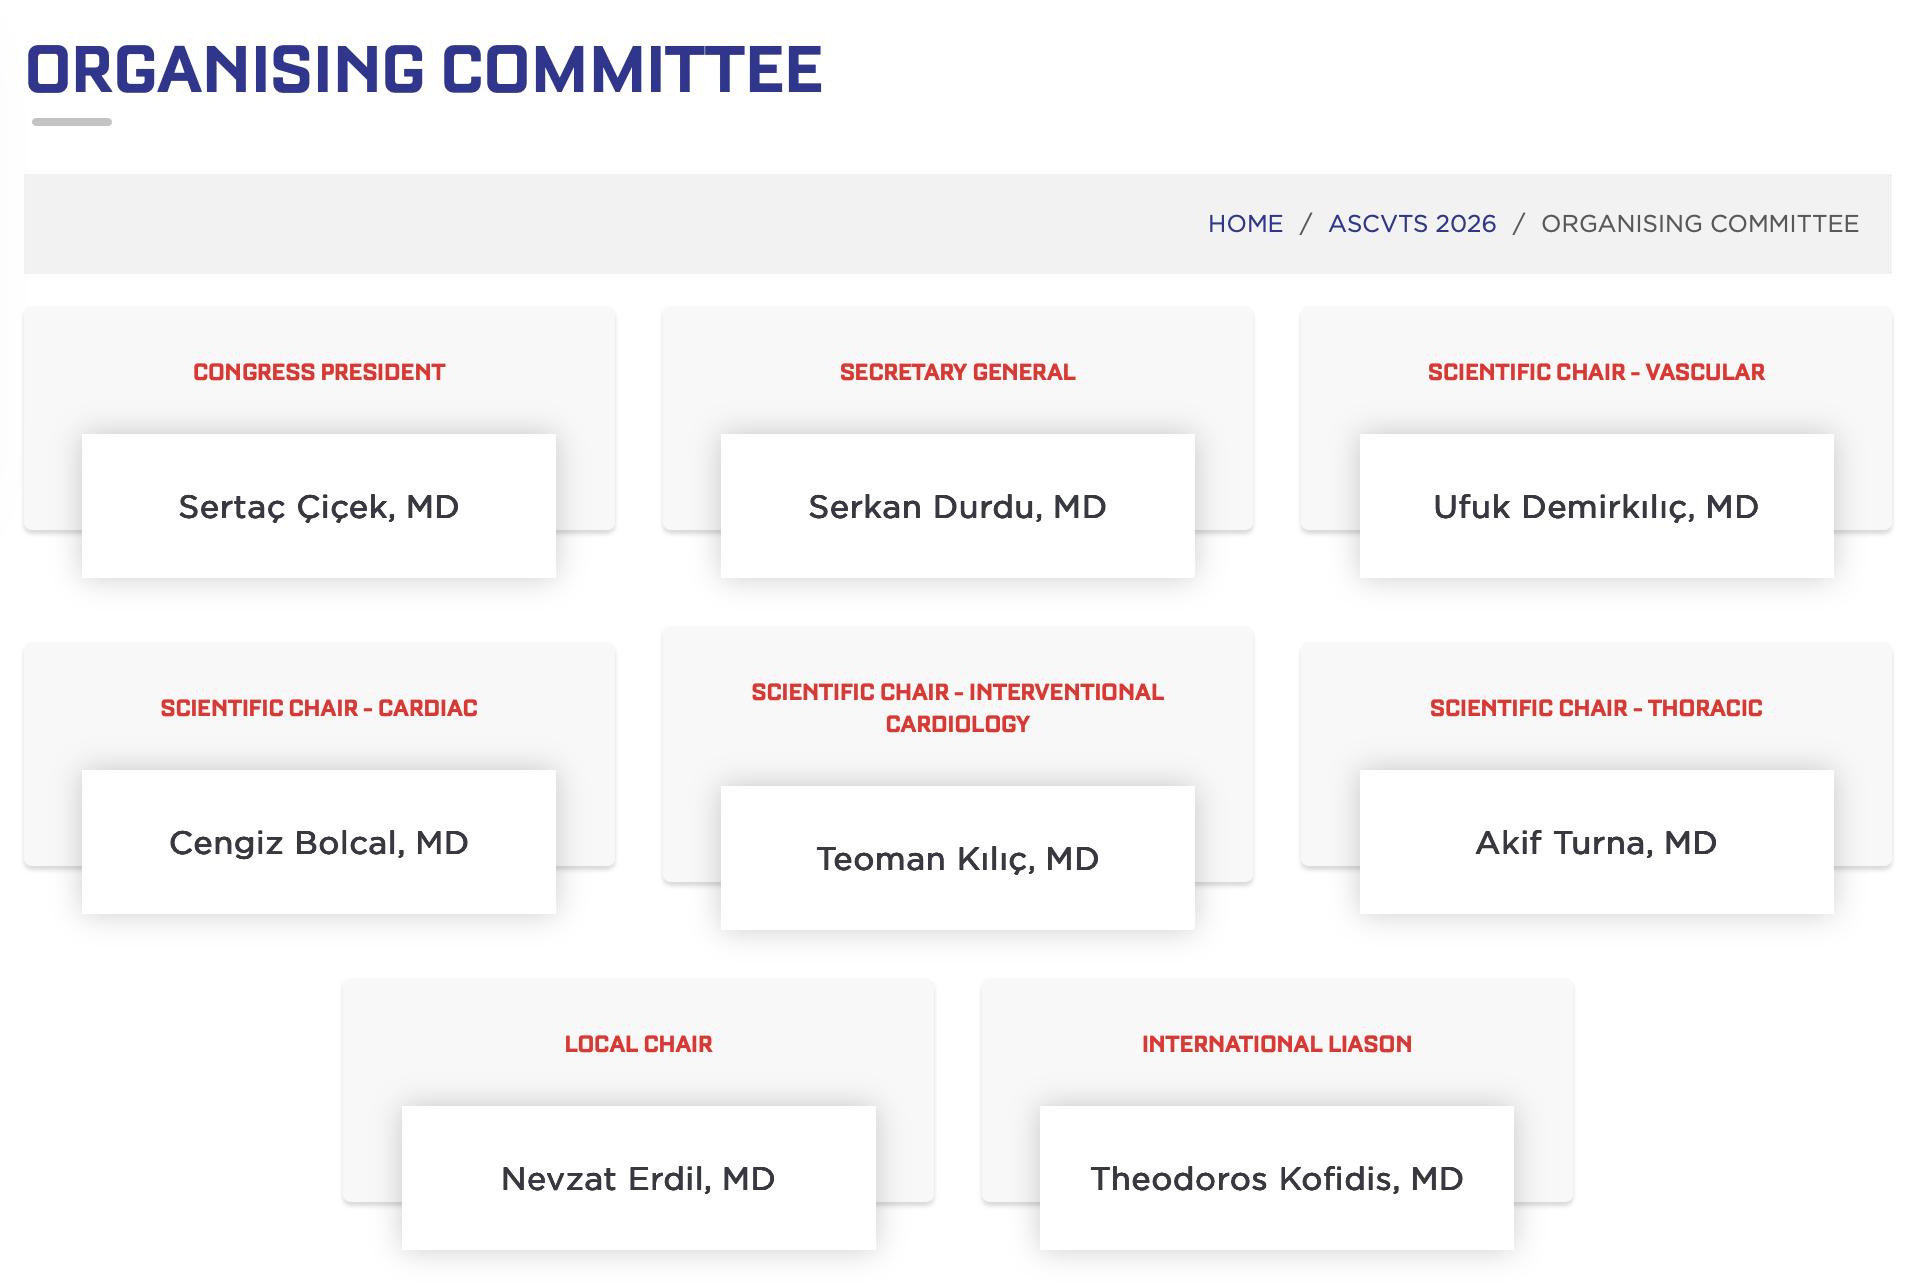1916x1286 pixels.
Task: Open Cengiz Bolcal, MD name card
Action: (319, 843)
